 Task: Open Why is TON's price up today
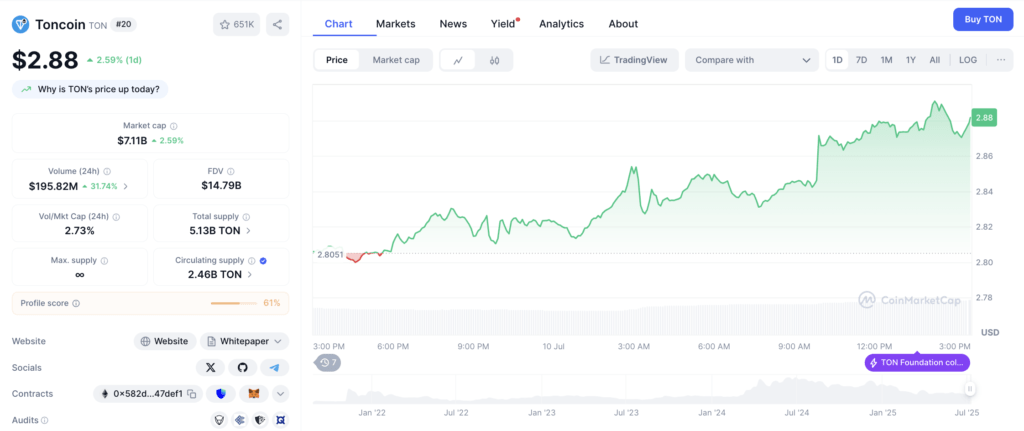pyautogui.click(x=90, y=89)
